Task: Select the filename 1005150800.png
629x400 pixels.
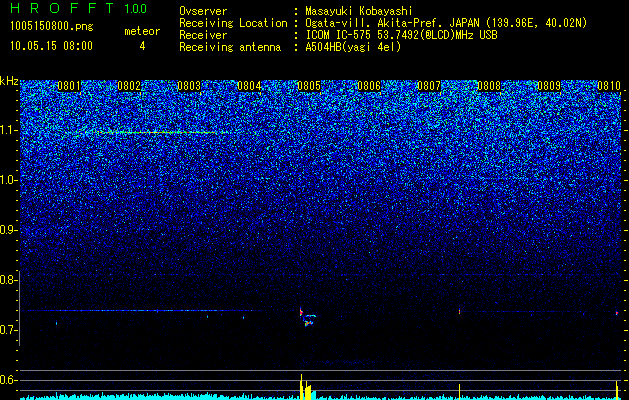Action: 52,26
